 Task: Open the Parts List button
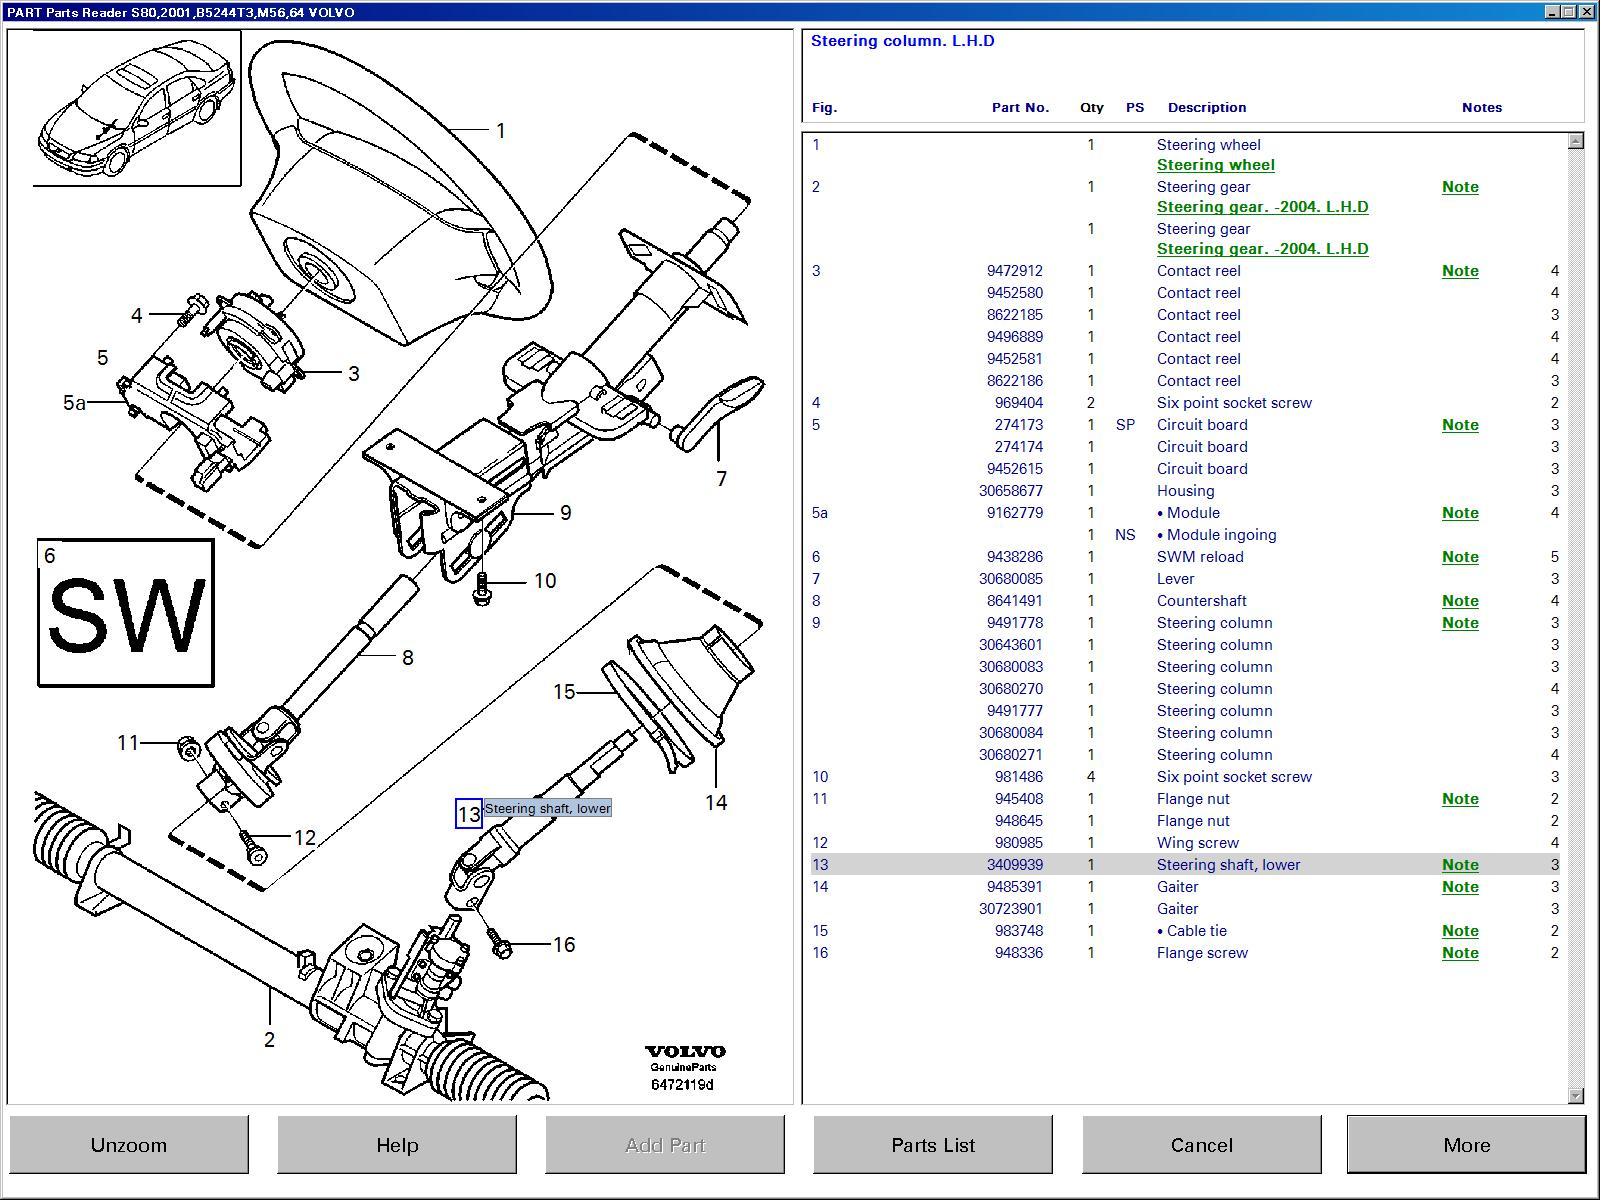(933, 1145)
